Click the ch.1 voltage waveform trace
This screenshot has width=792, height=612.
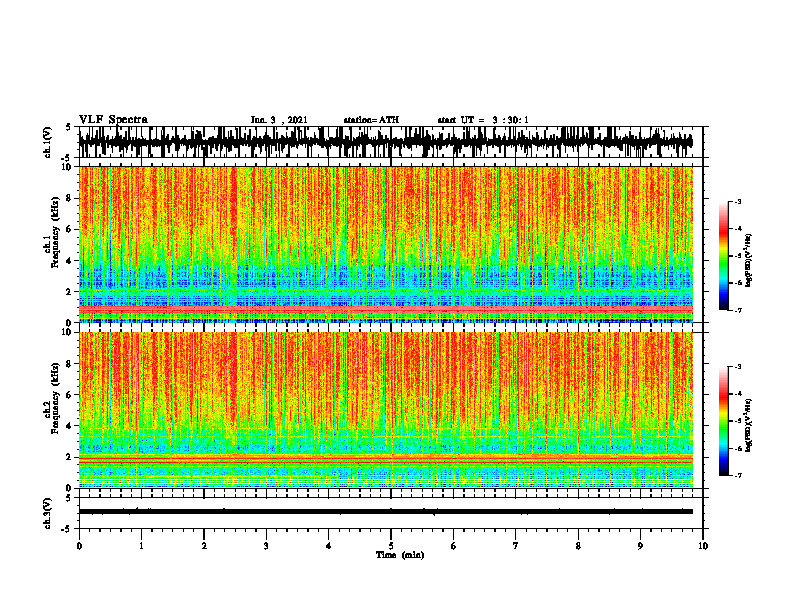pyautogui.click(x=386, y=142)
